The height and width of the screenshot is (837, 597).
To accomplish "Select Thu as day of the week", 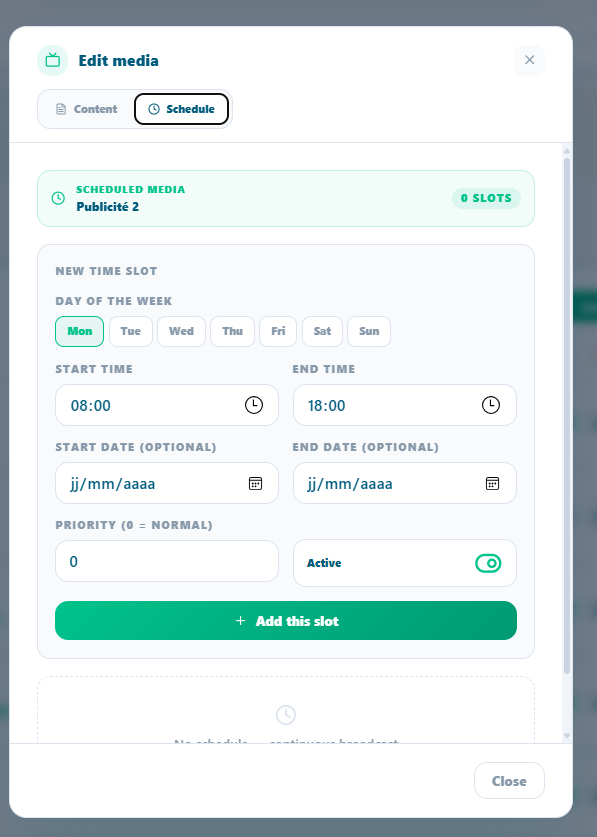I will pyautogui.click(x=232, y=331).
